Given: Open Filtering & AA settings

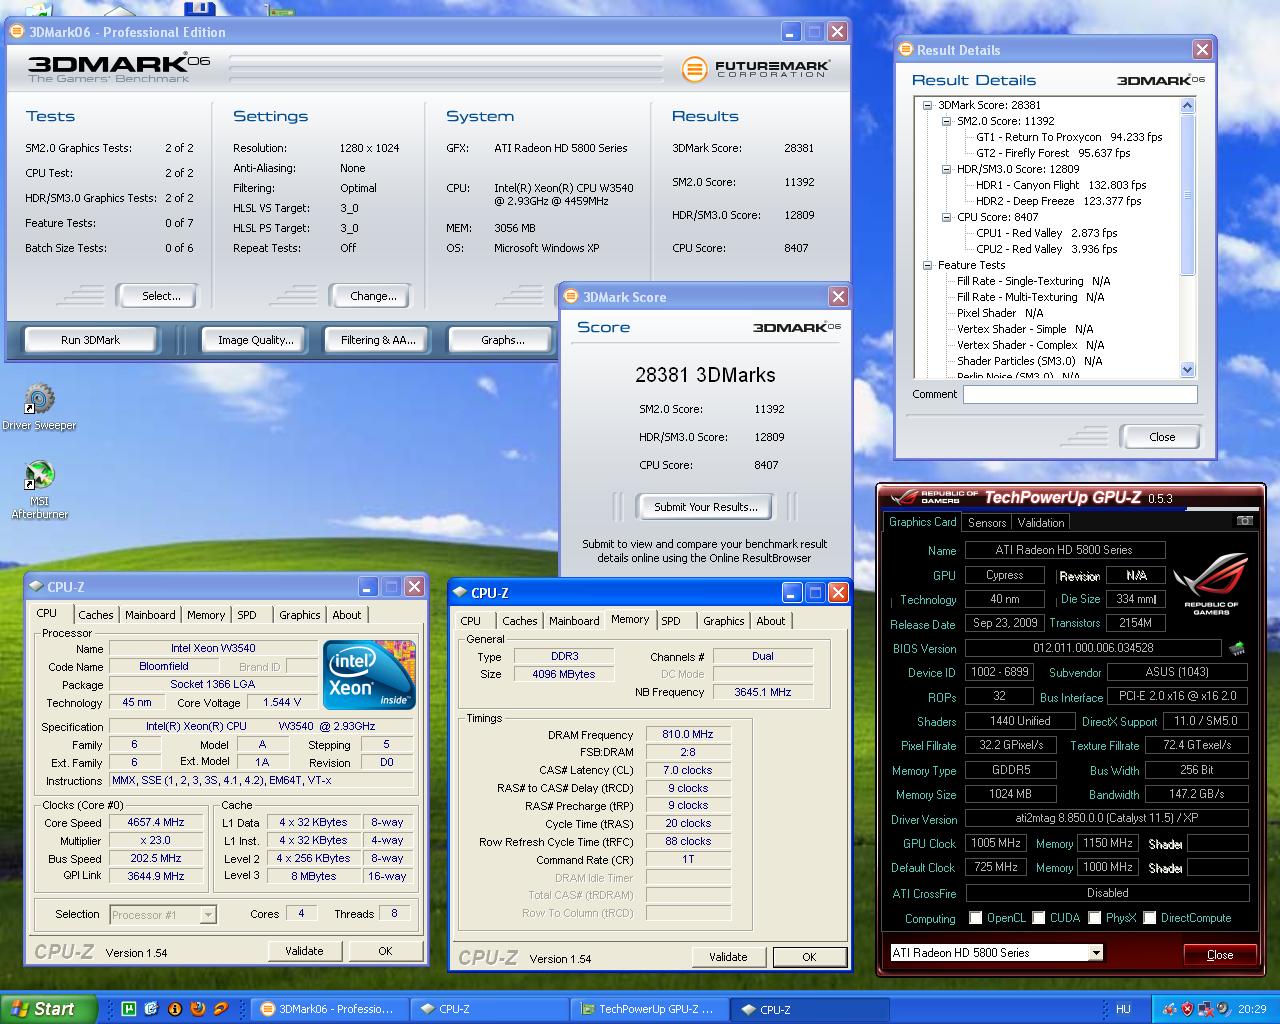Looking at the screenshot, I should 378,340.
